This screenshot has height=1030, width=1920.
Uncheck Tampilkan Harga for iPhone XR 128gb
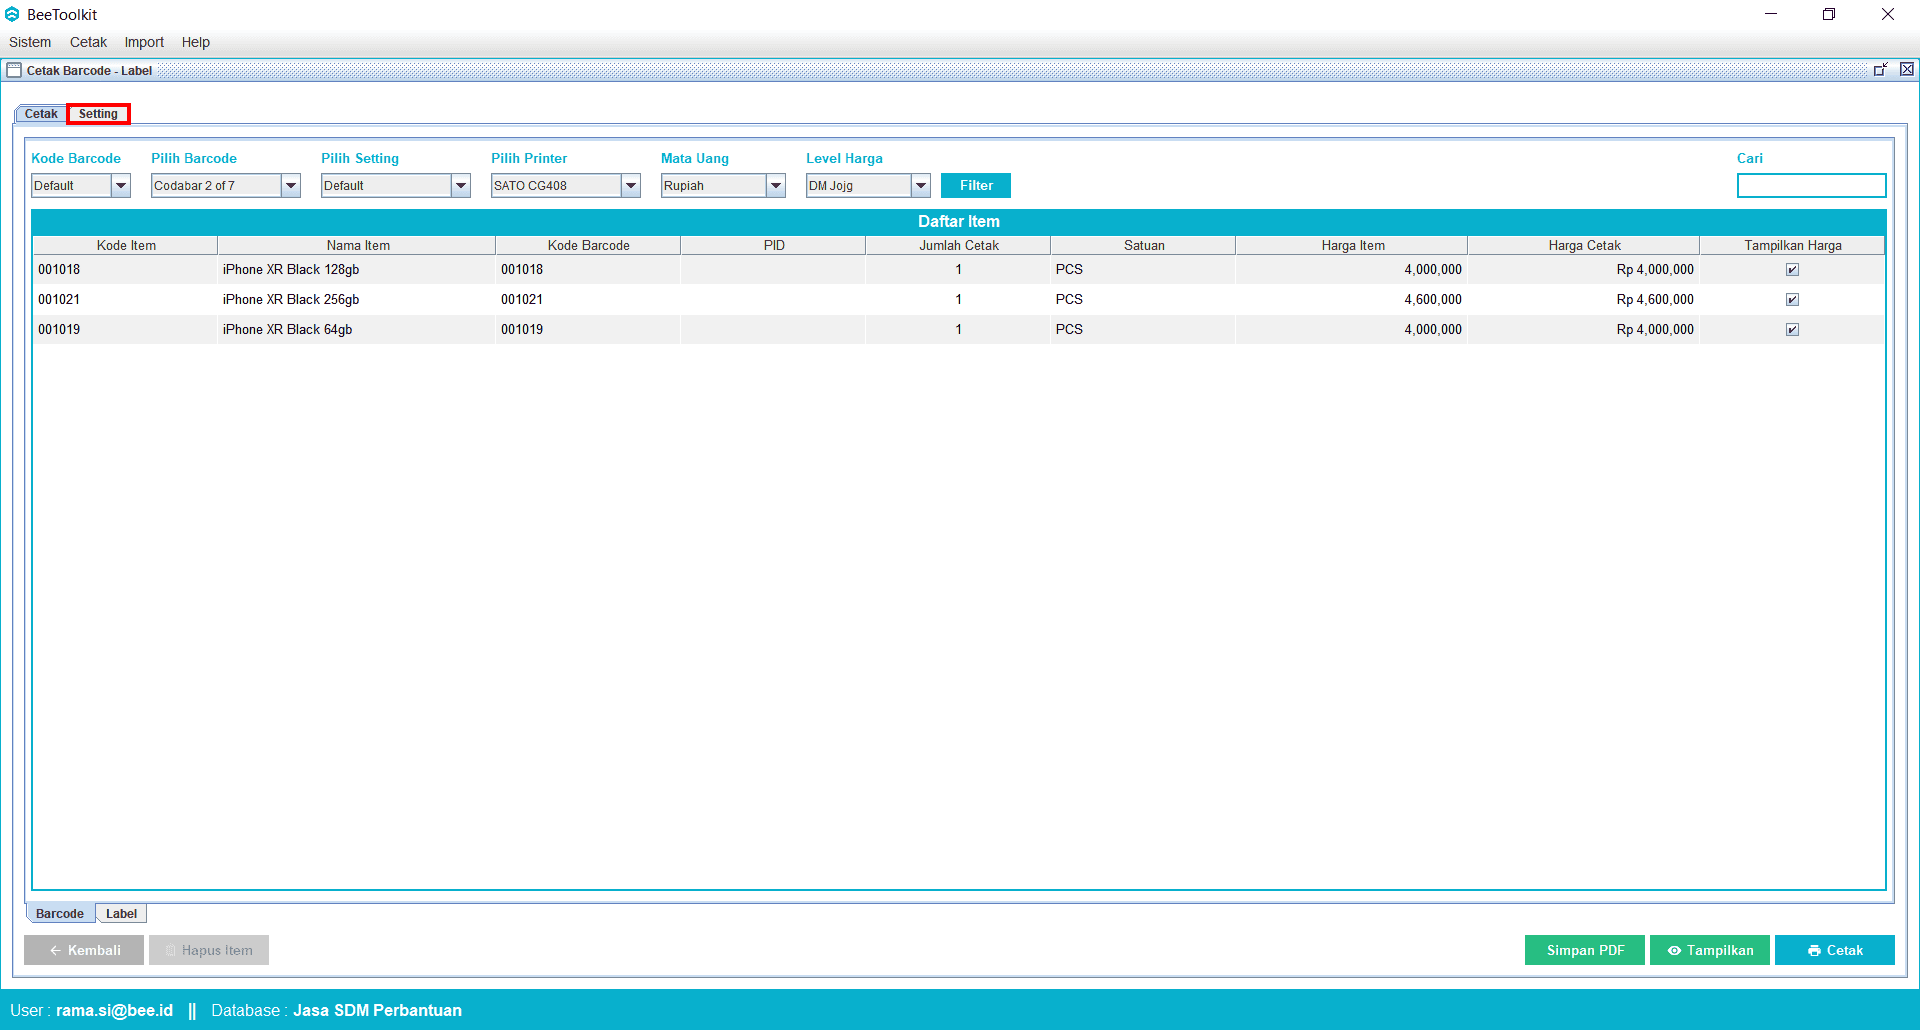point(1792,270)
